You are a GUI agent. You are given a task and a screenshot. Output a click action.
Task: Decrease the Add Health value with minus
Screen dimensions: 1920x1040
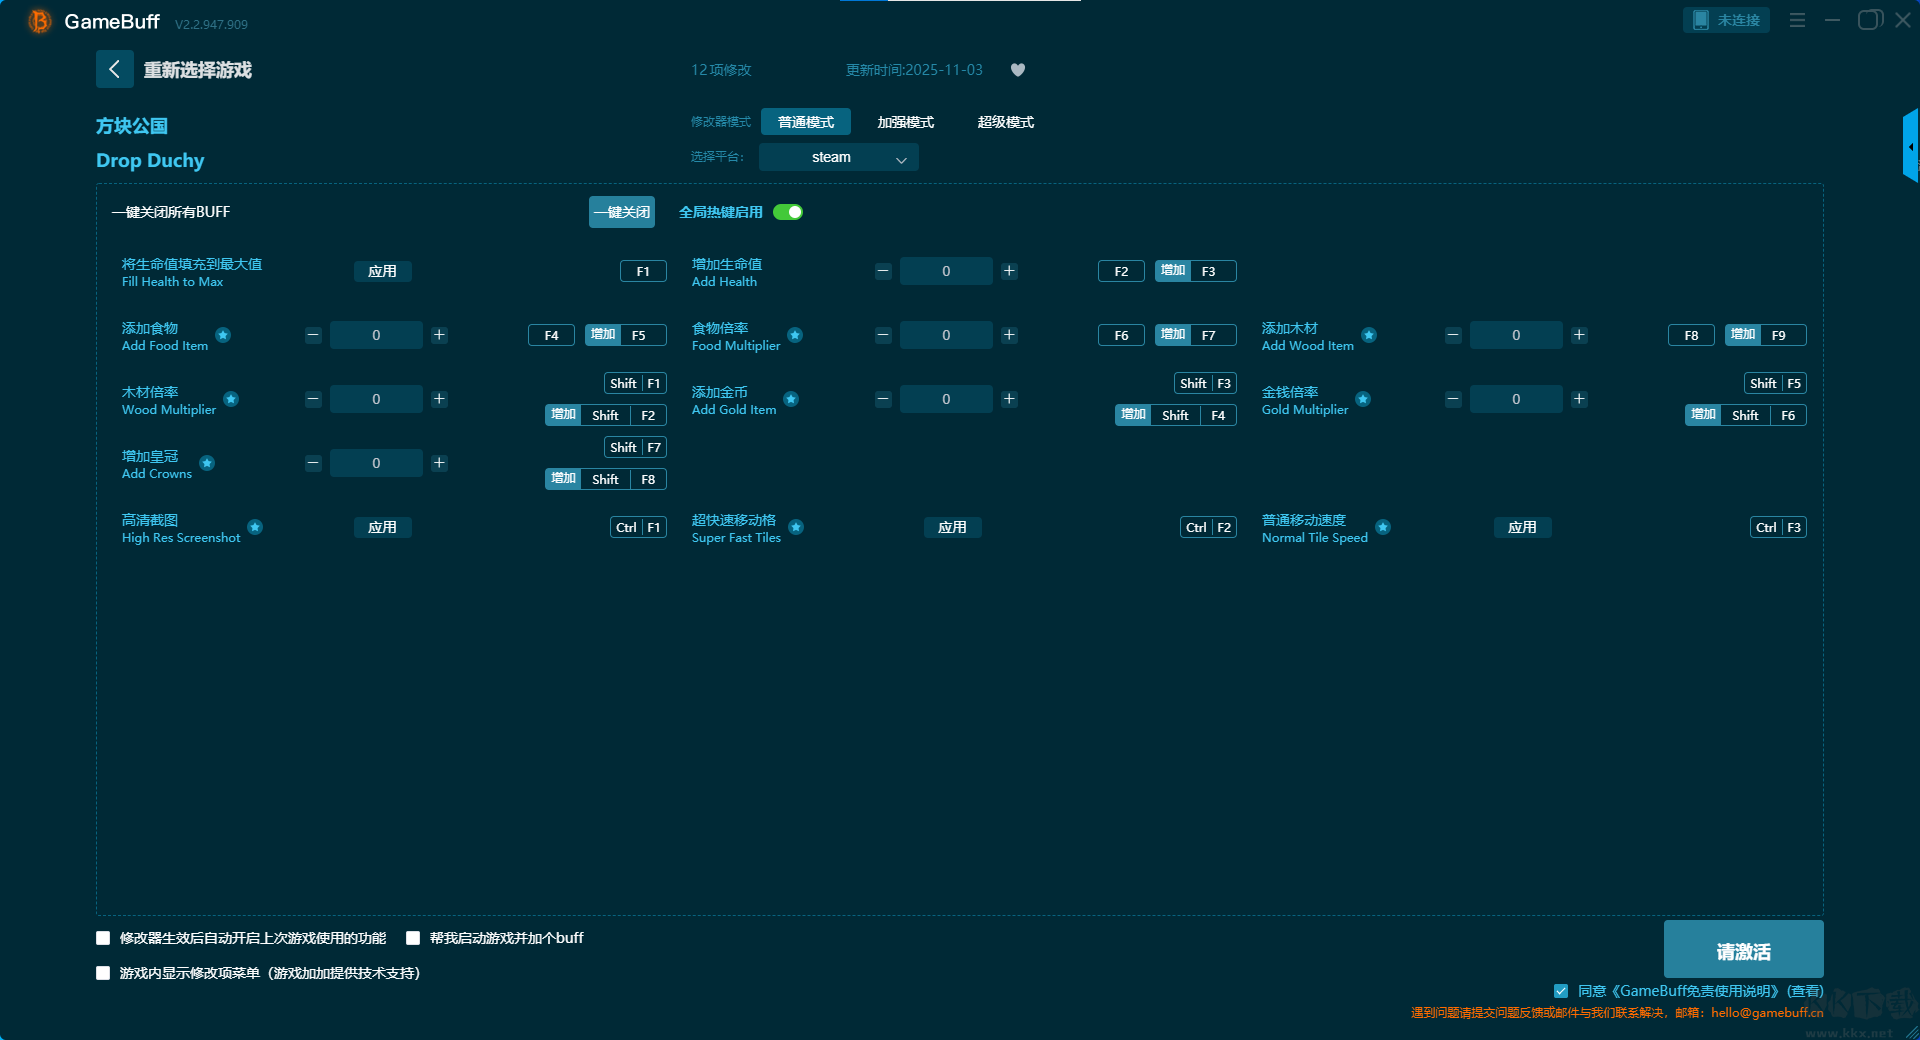click(883, 271)
